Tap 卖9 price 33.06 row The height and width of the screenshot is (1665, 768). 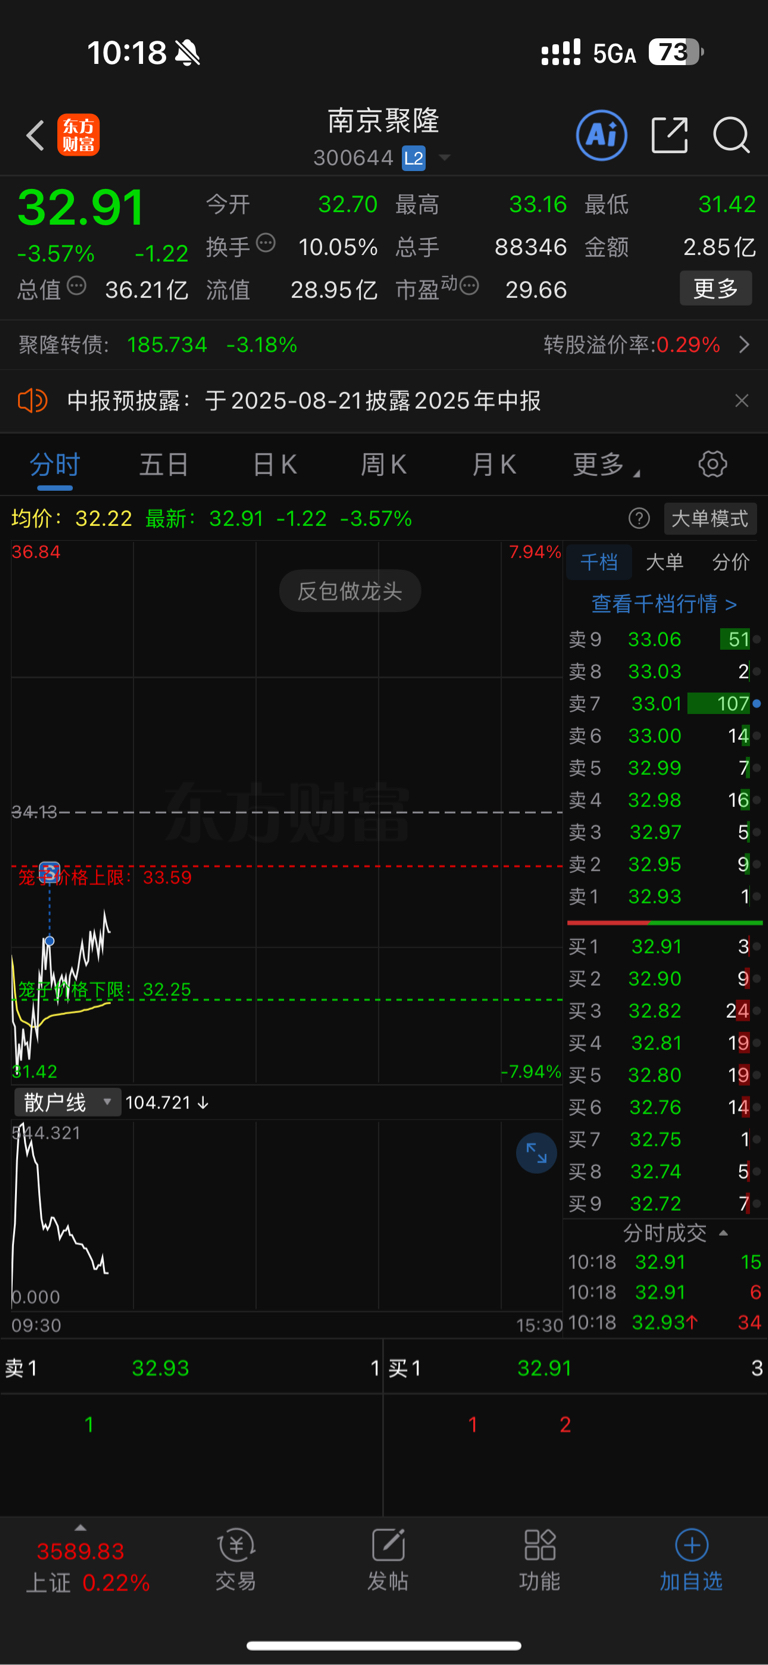(x=664, y=639)
